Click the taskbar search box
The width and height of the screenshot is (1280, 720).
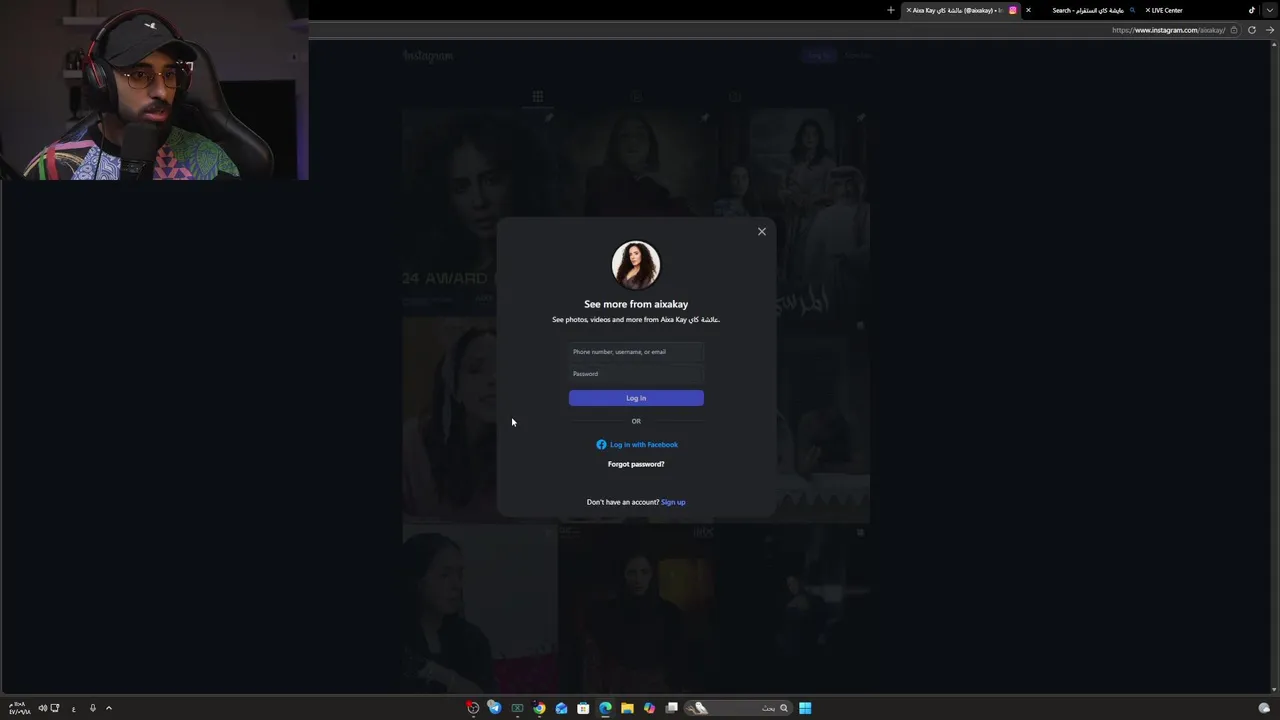pos(739,708)
